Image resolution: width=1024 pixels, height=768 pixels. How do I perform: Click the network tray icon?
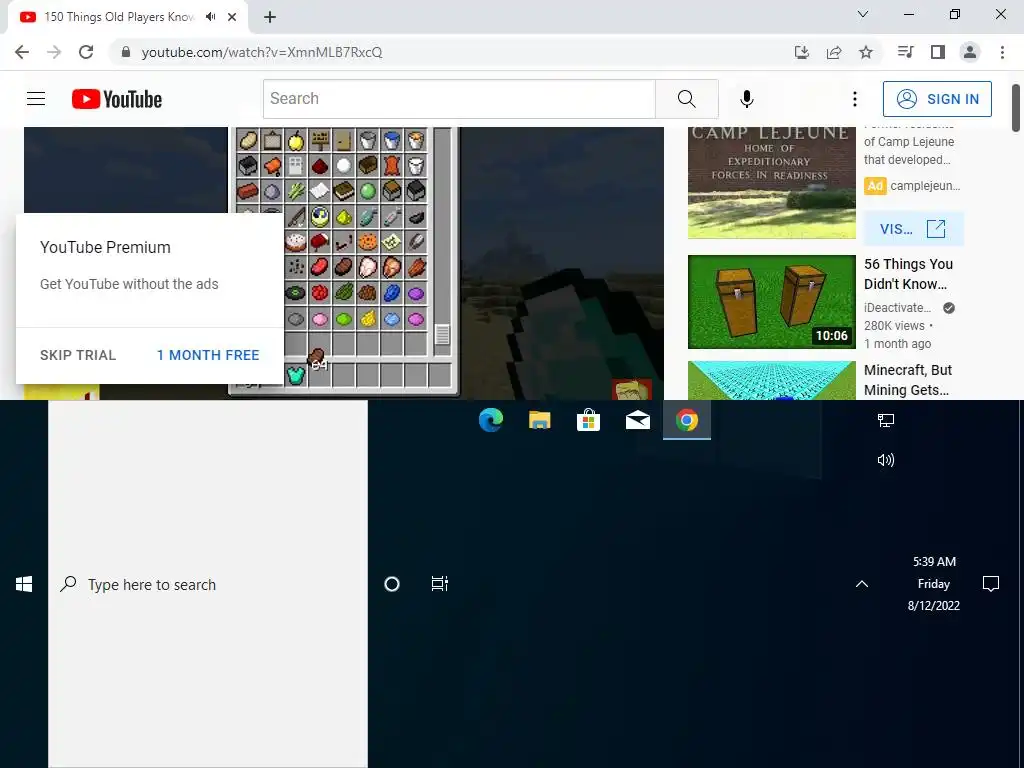click(886, 421)
